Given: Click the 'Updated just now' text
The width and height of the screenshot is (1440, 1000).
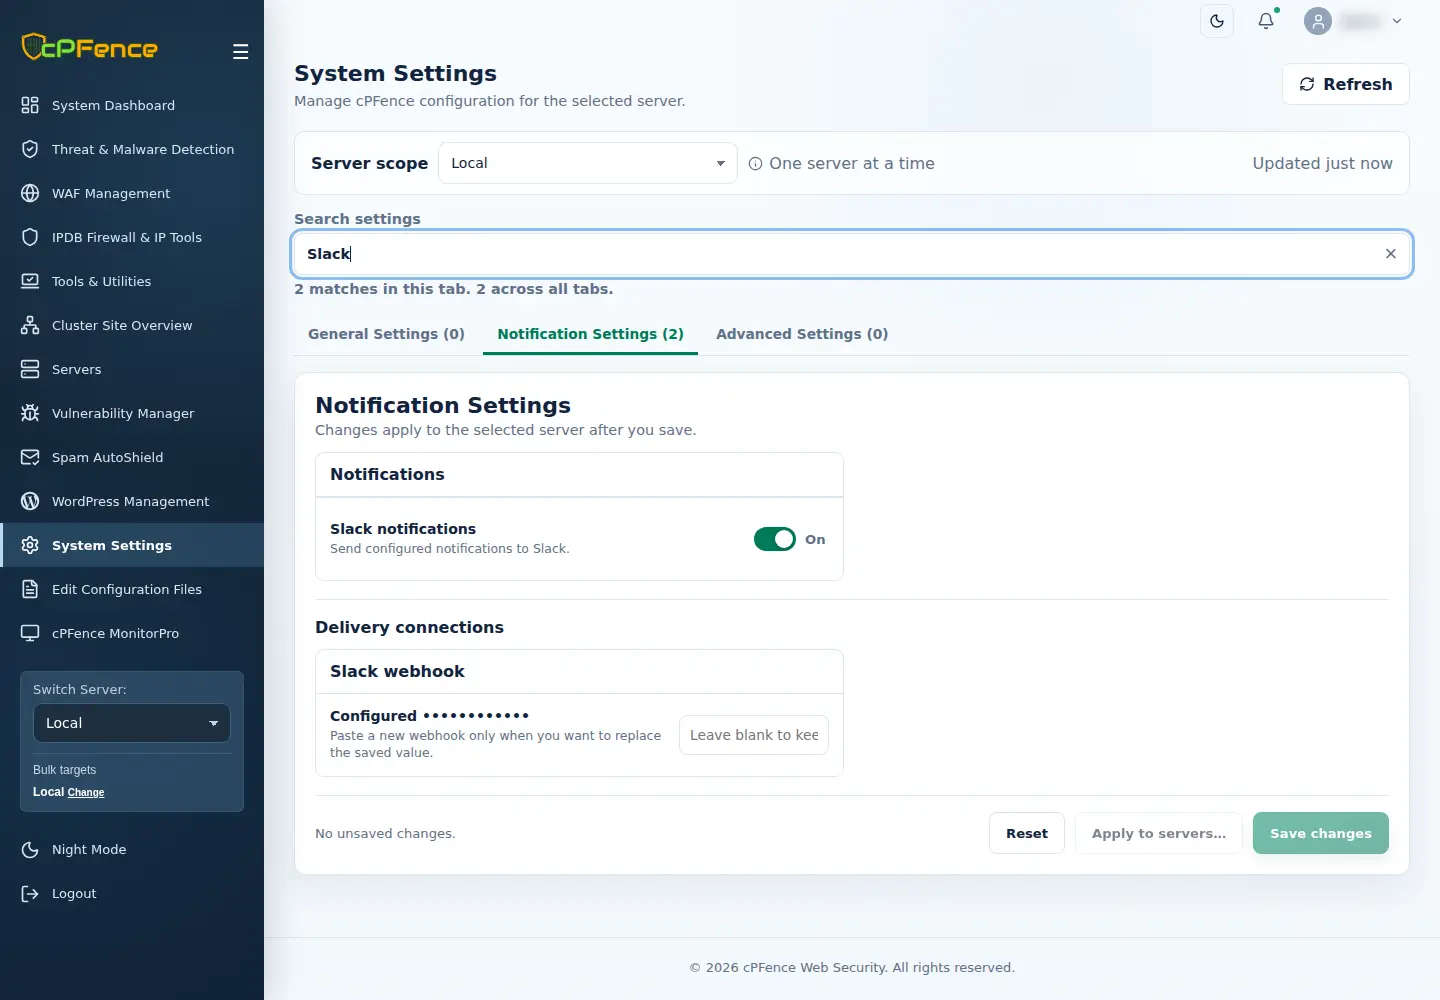Looking at the screenshot, I should (x=1322, y=163).
